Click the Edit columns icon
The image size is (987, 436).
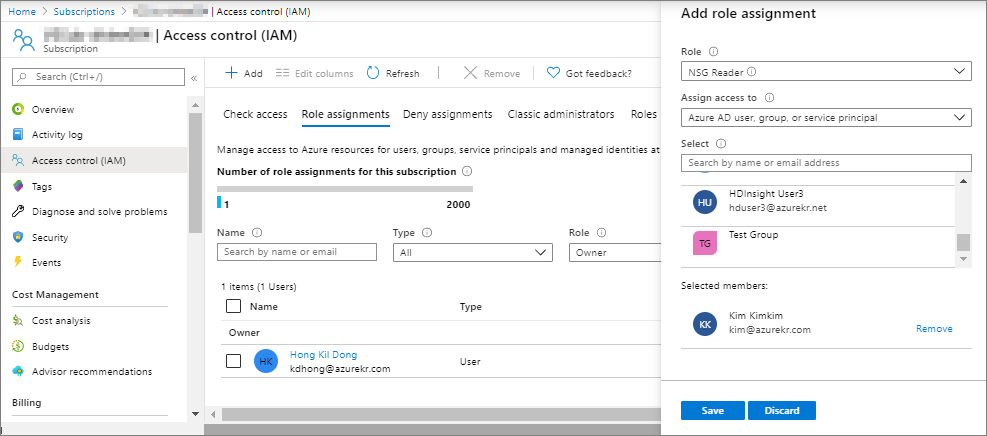[x=283, y=73]
